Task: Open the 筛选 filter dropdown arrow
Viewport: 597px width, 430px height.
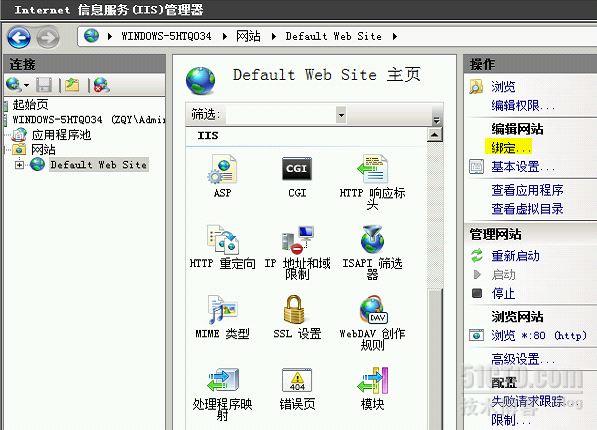Action: (341, 114)
